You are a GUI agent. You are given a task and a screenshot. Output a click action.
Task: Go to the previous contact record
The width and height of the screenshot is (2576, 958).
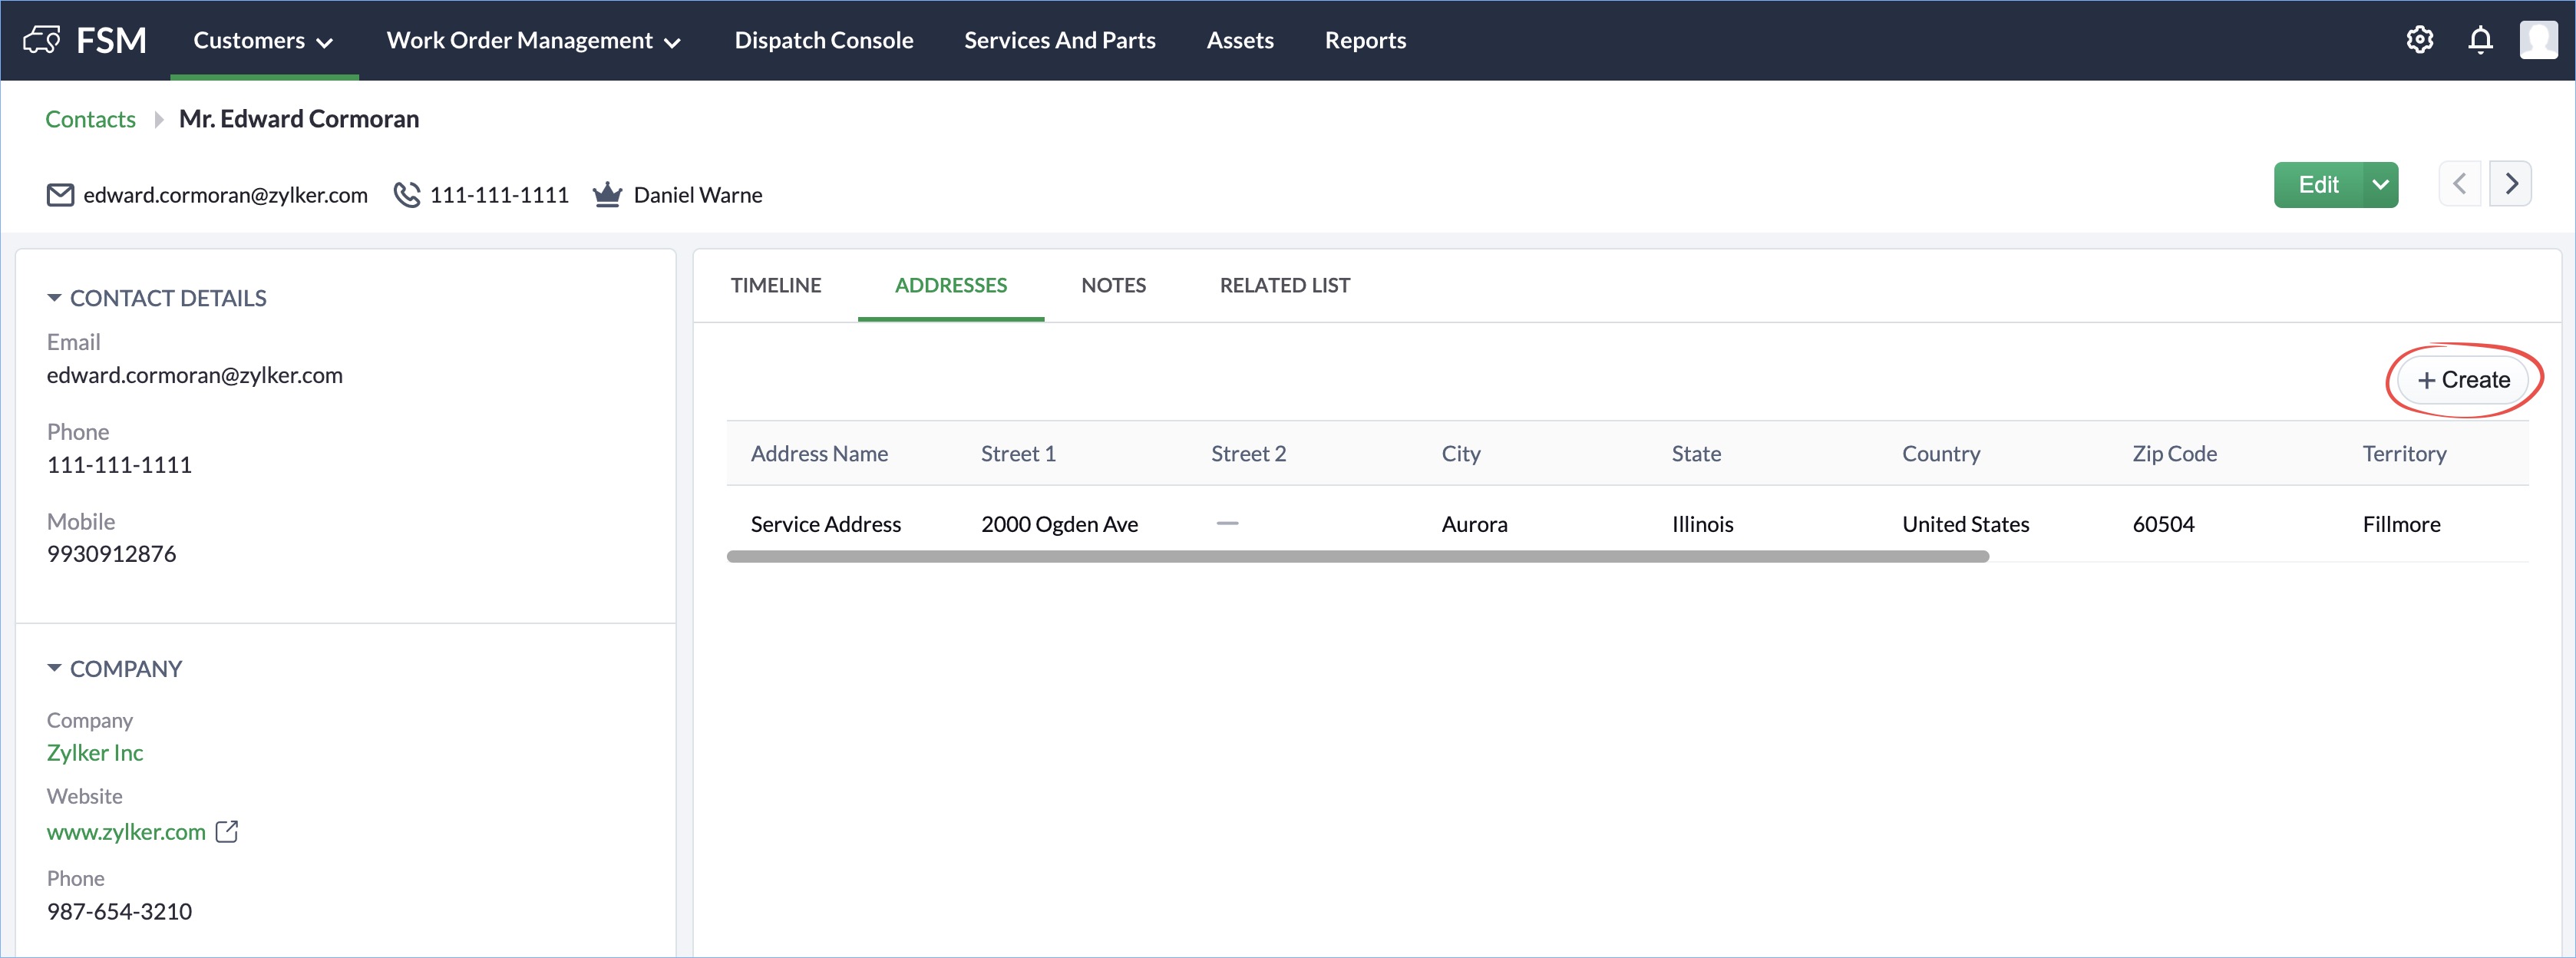click(2459, 184)
